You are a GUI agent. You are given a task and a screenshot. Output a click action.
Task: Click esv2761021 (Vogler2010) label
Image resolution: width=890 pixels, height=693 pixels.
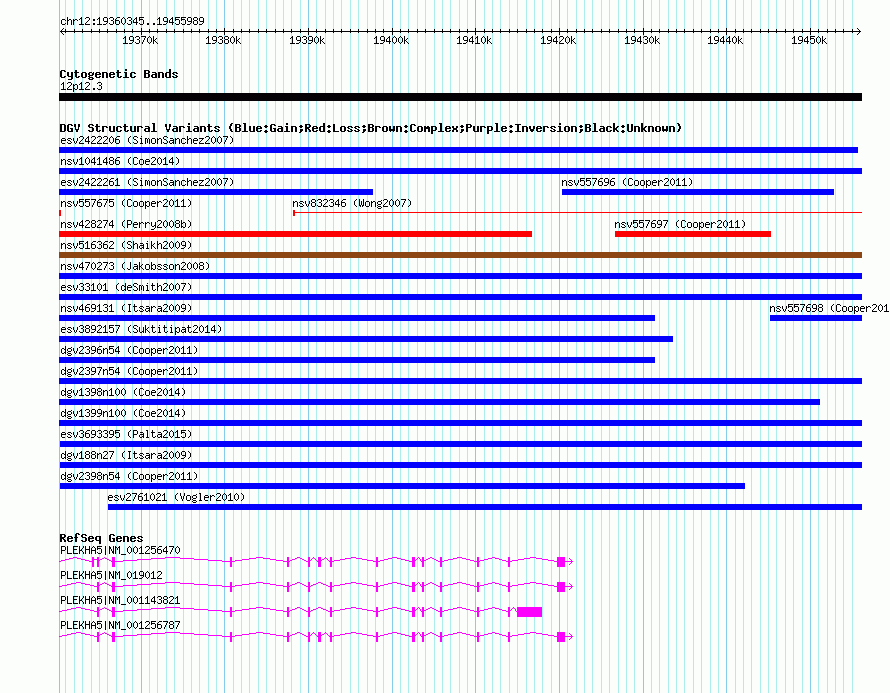click(x=176, y=497)
